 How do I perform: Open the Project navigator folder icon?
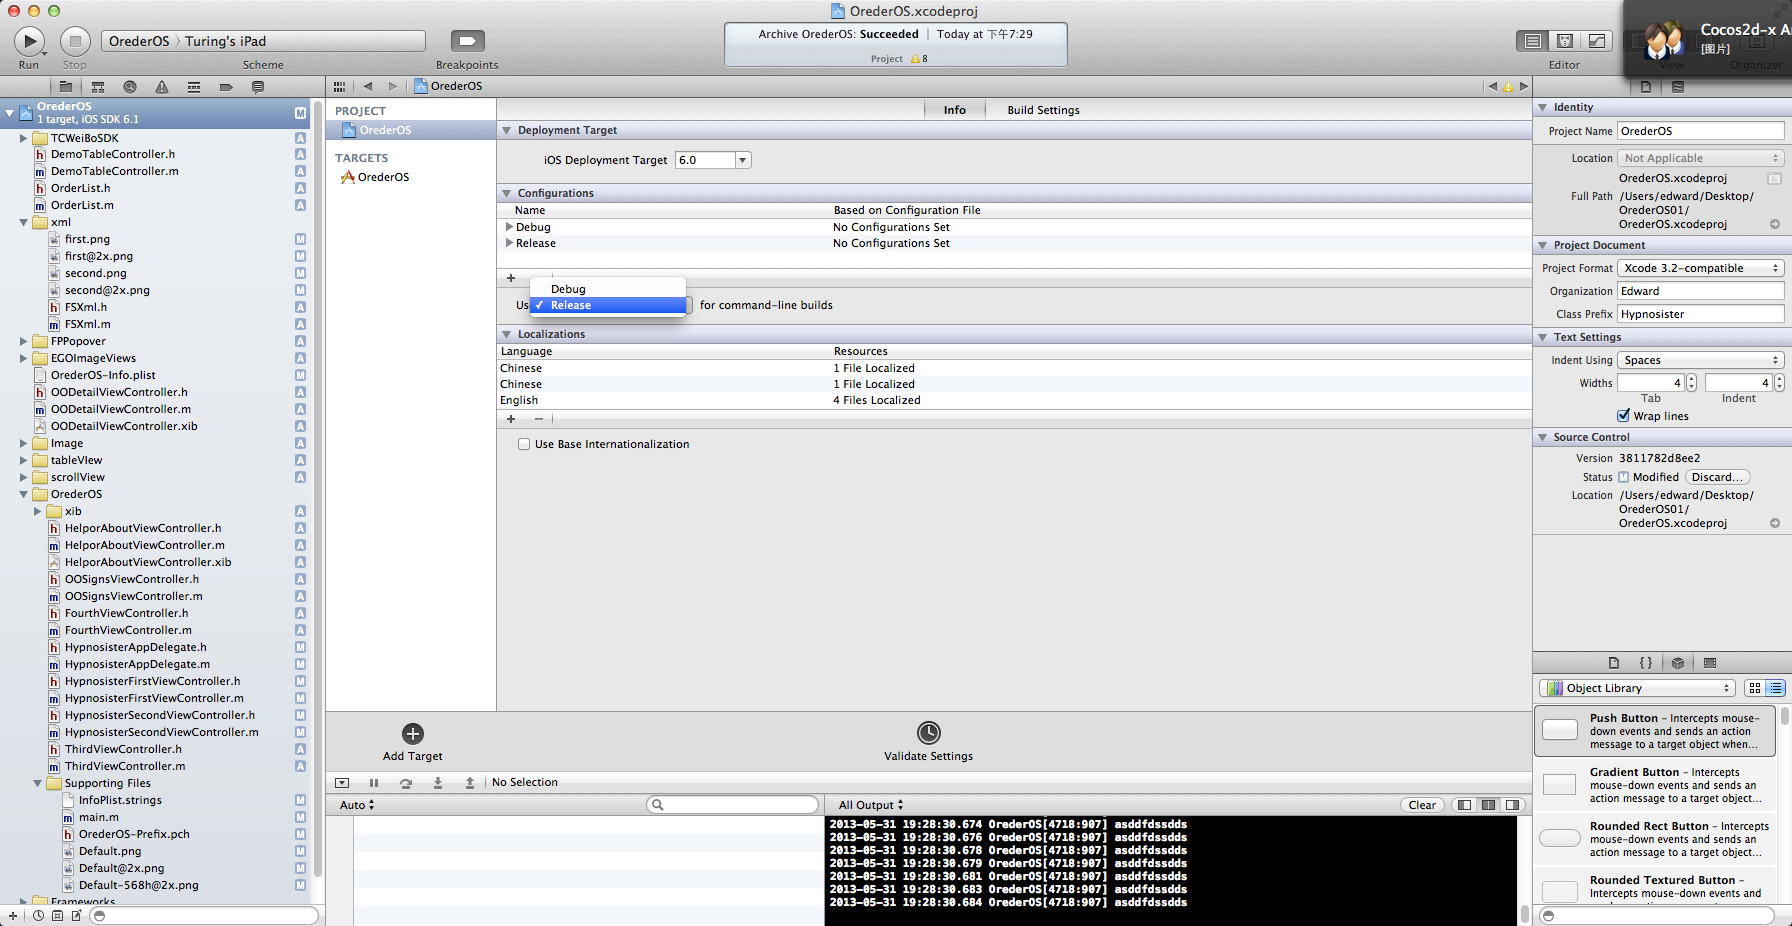[66, 87]
